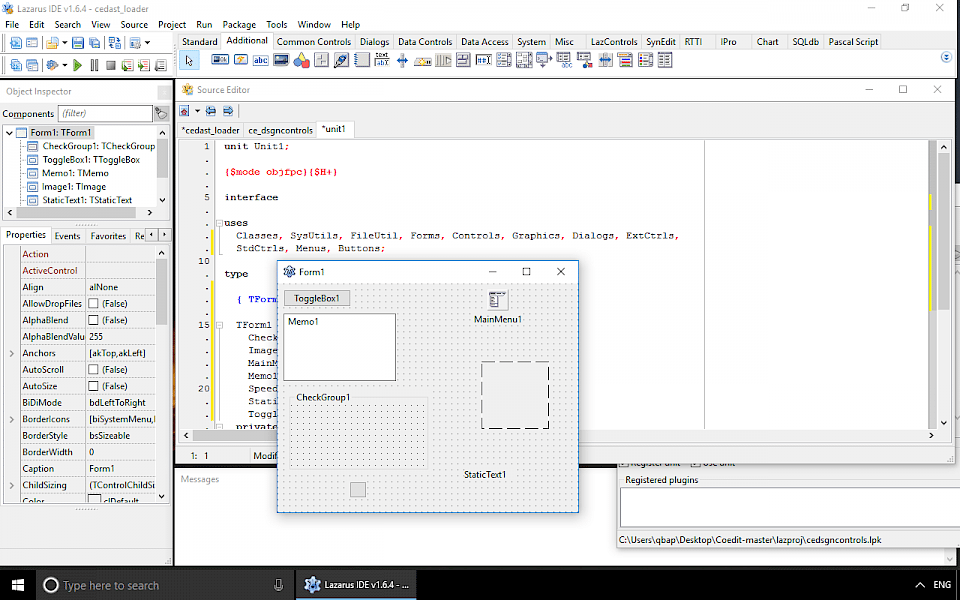The width and height of the screenshot is (960, 600).
Task: Open the dropdown arrow next to Open icon
Action: [x=64, y=43]
